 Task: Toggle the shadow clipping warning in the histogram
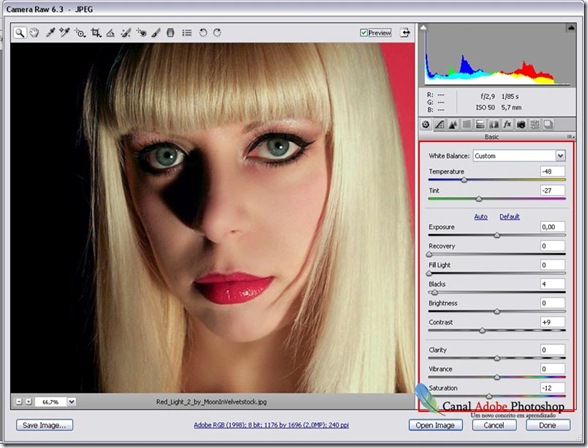click(x=423, y=27)
